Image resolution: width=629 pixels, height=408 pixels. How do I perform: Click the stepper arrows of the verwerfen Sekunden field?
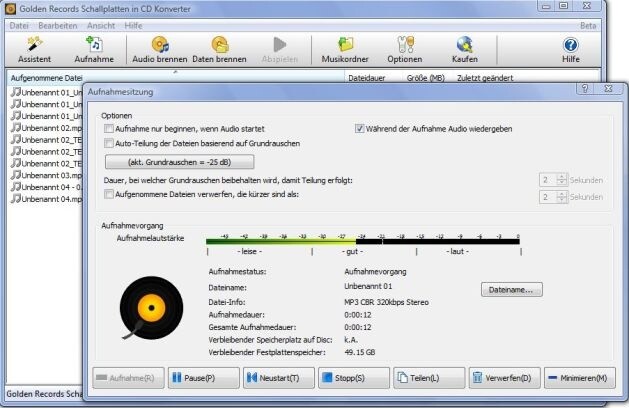click(x=562, y=197)
